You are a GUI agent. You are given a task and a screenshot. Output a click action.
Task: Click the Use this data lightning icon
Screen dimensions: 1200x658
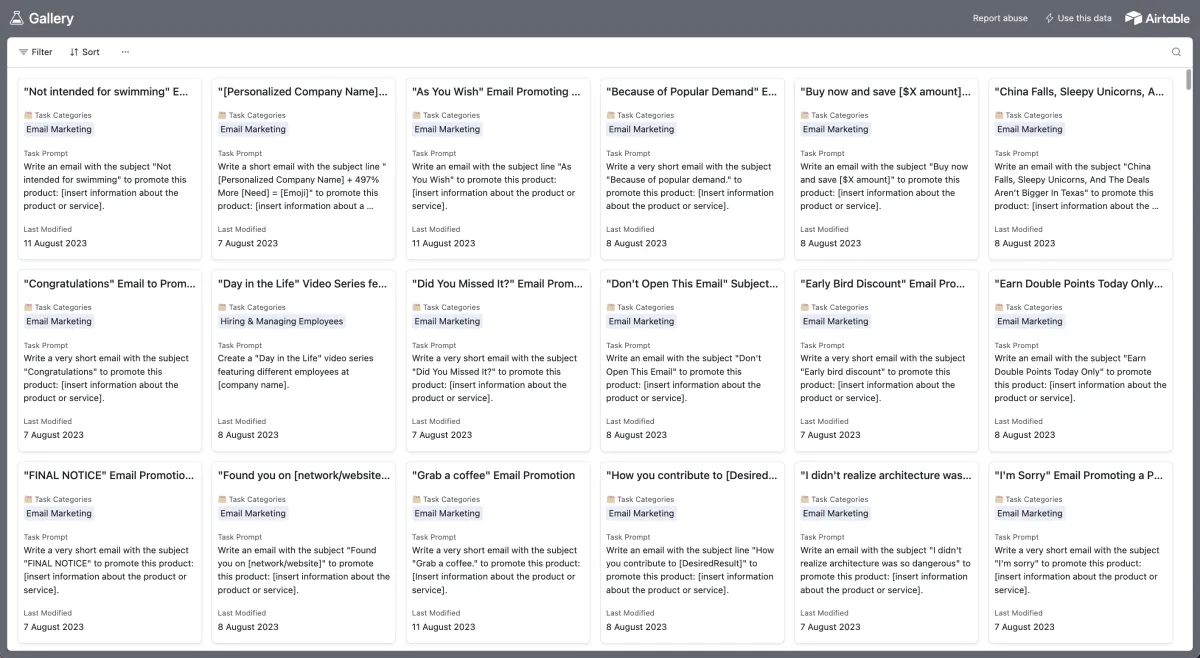coord(1049,18)
